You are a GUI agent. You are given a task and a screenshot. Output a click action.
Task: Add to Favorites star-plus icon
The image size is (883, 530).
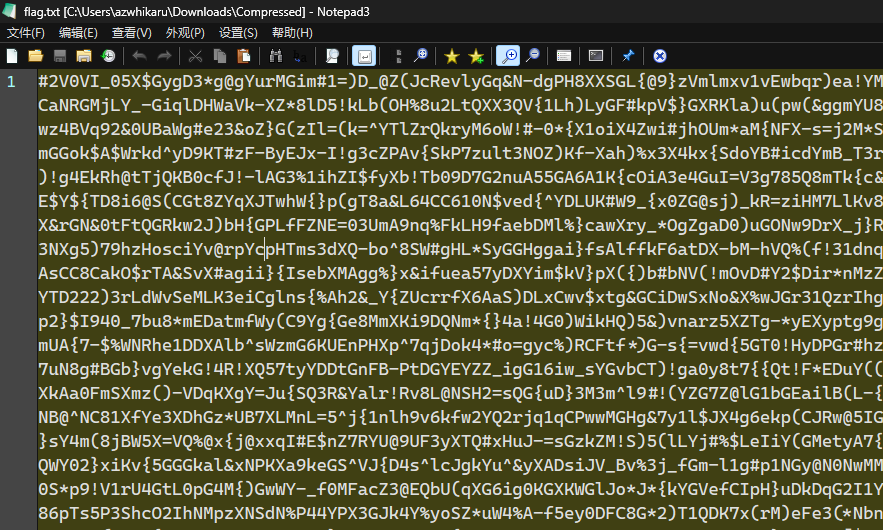(476, 56)
